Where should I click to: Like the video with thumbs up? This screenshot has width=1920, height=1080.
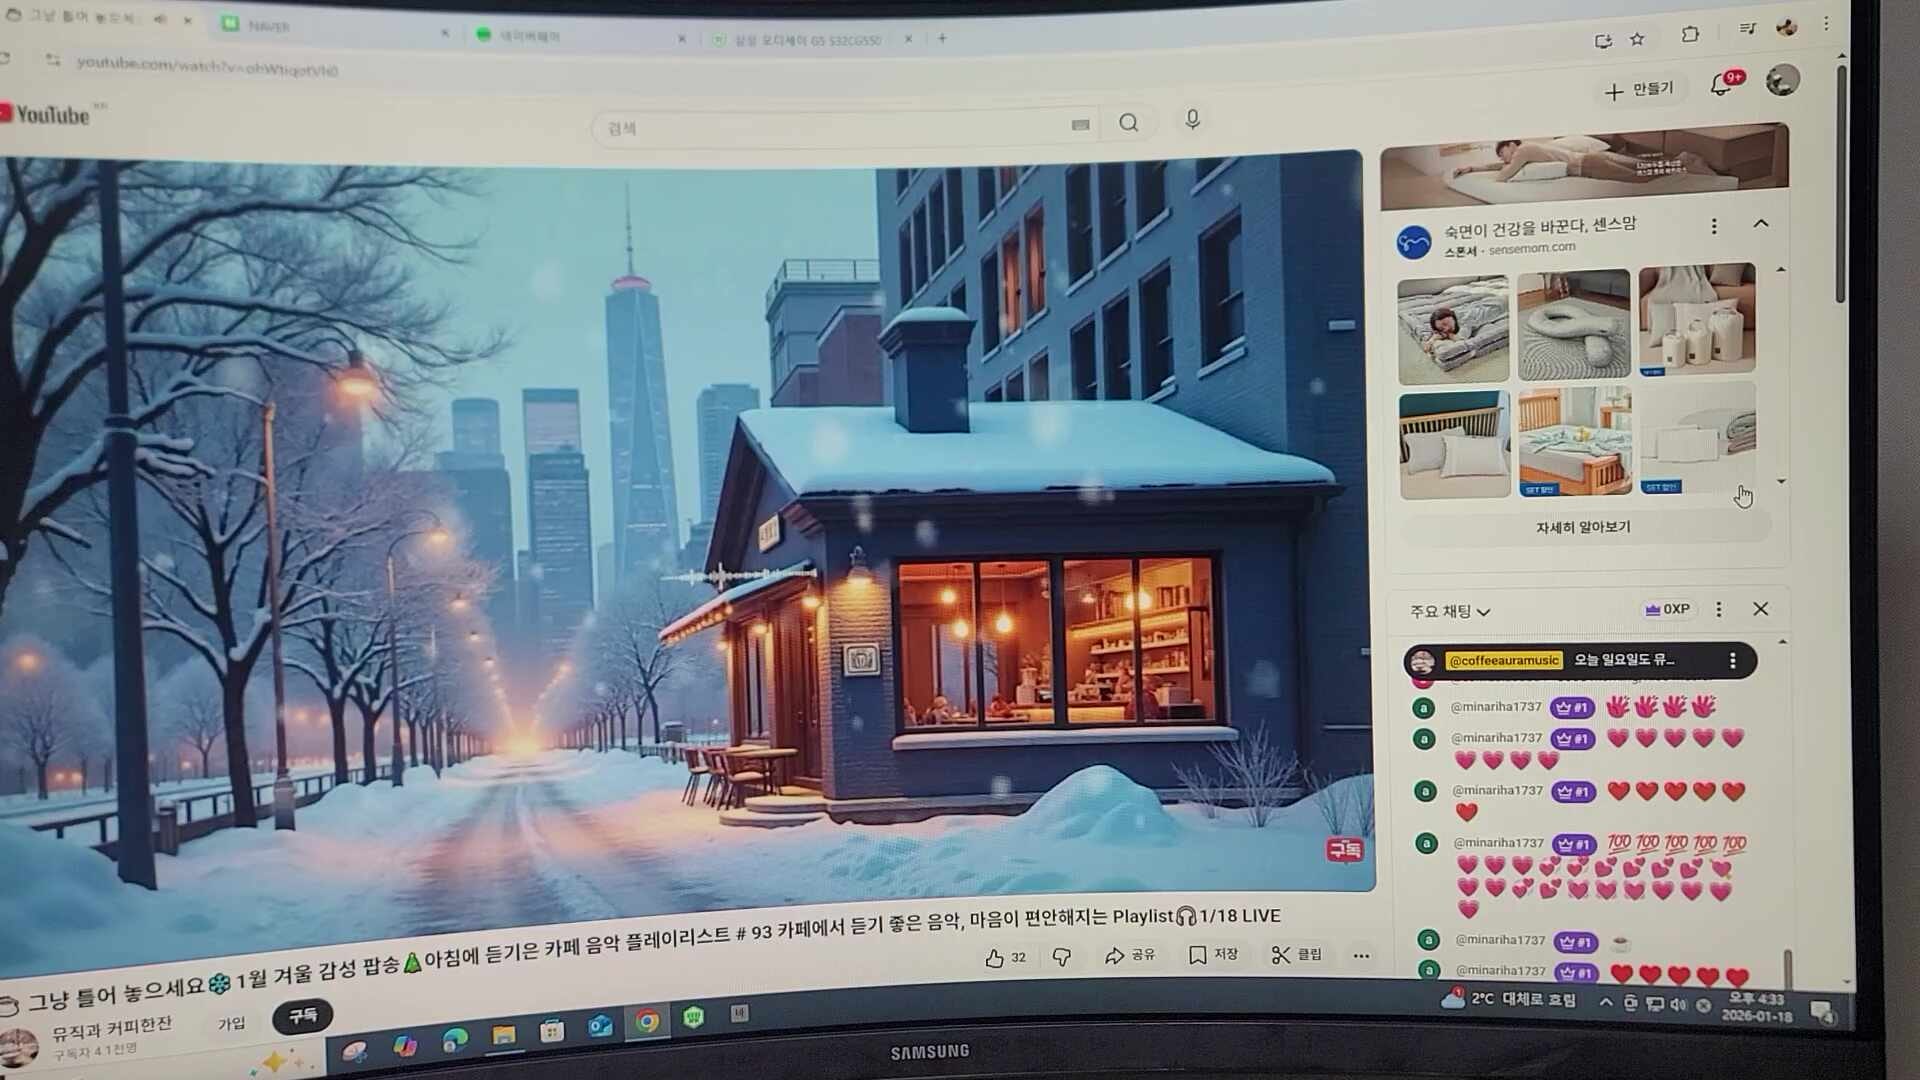pyautogui.click(x=1005, y=957)
